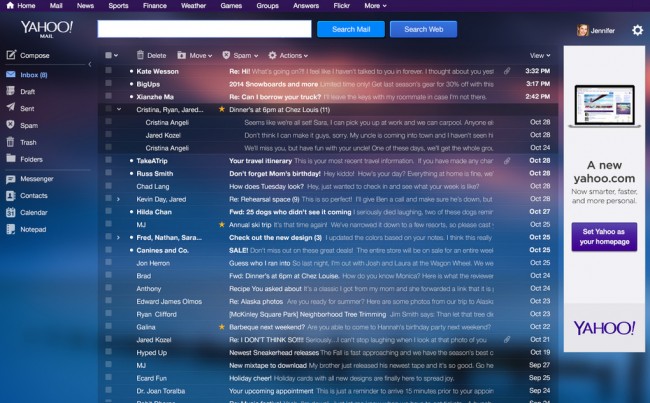The image size is (650, 403).
Task: Open the Calendar icon
Action: tap(11, 212)
